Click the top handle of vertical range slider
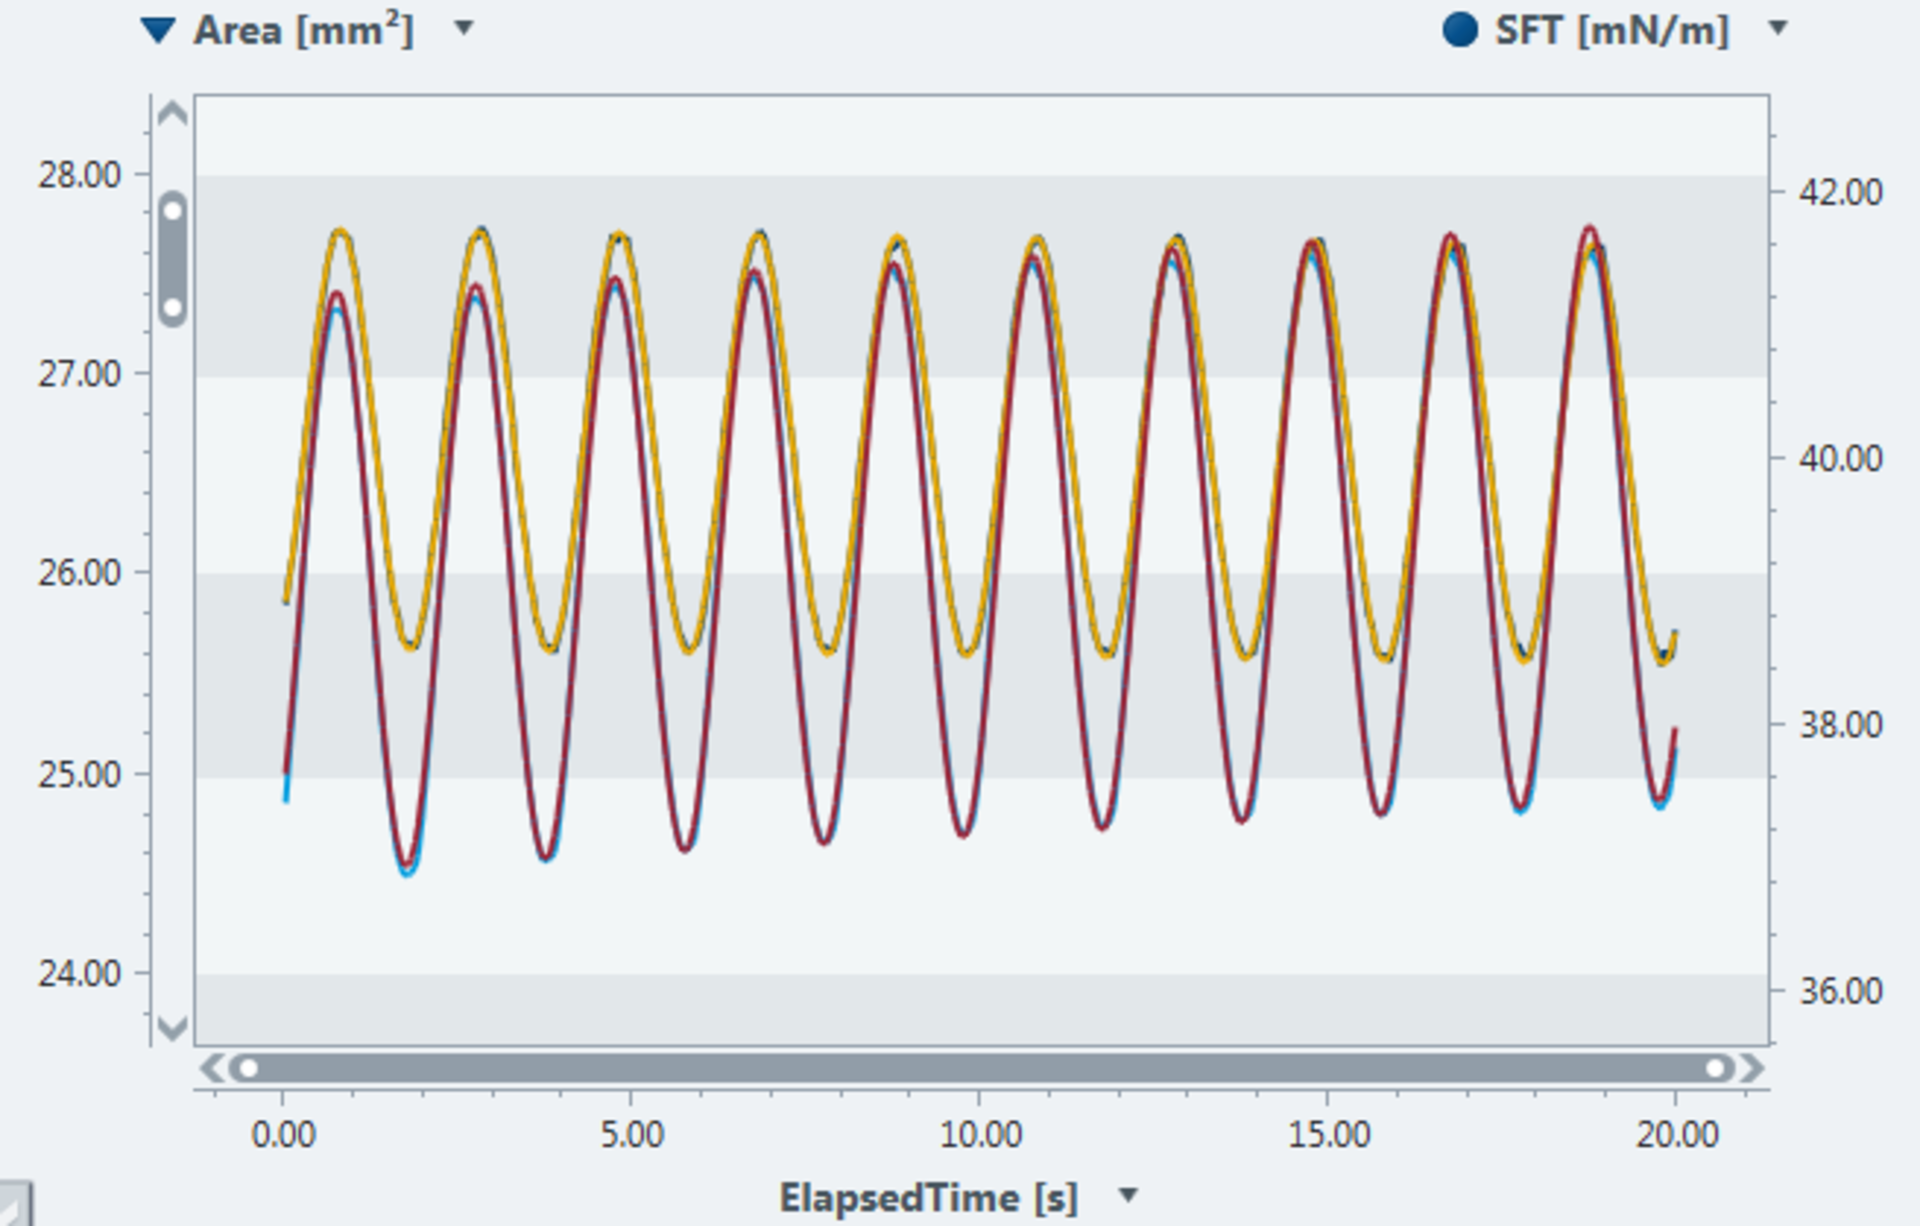 coord(173,211)
